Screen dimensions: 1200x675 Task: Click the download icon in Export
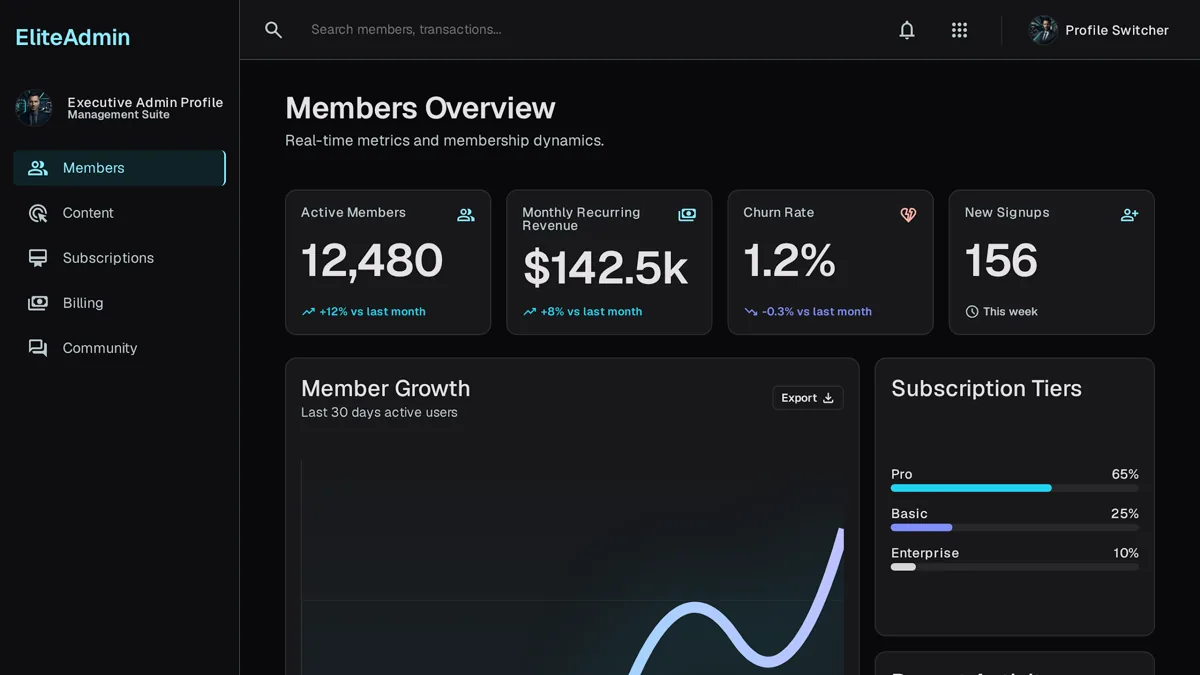828,398
